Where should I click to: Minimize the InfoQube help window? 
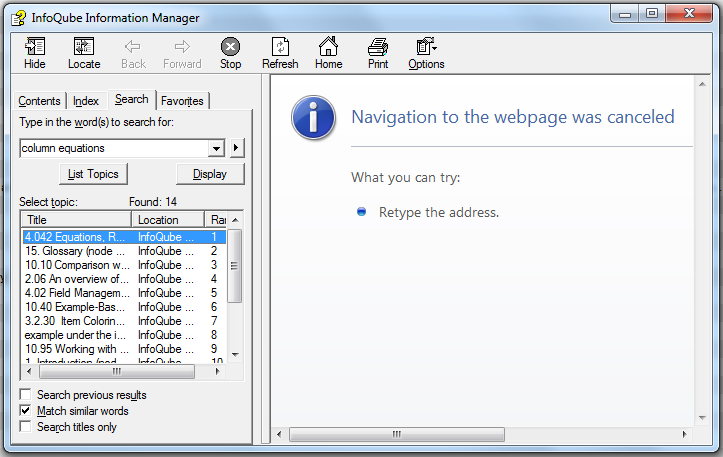(x=625, y=14)
